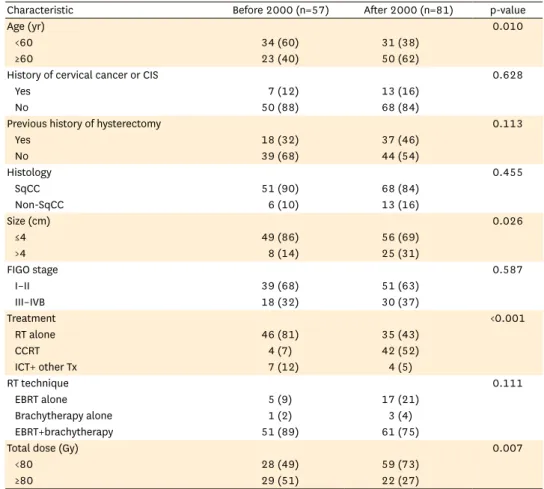Click '17 (21)' in the EBRT alone row
The image size is (544, 489).
point(400,399)
